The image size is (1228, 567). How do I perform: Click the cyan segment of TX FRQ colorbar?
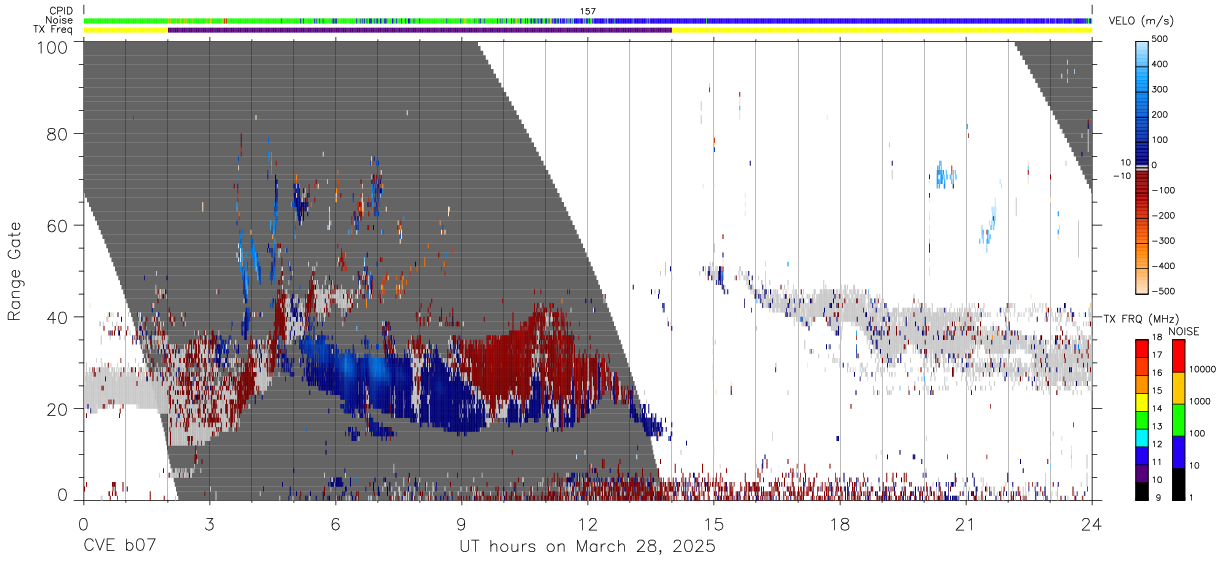pos(1141,437)
